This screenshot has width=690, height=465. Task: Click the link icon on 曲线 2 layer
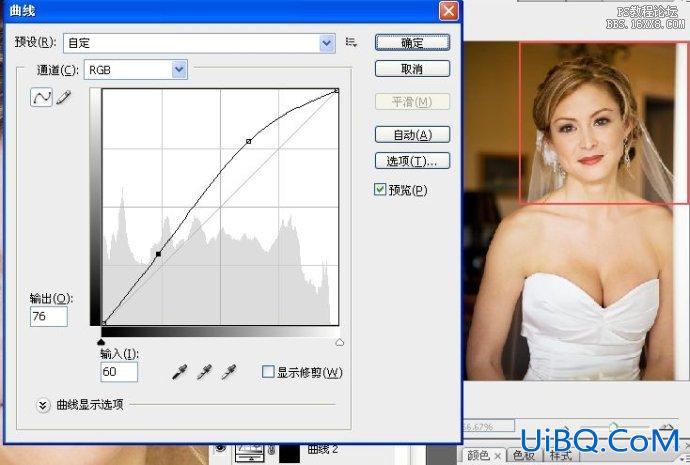271,450
